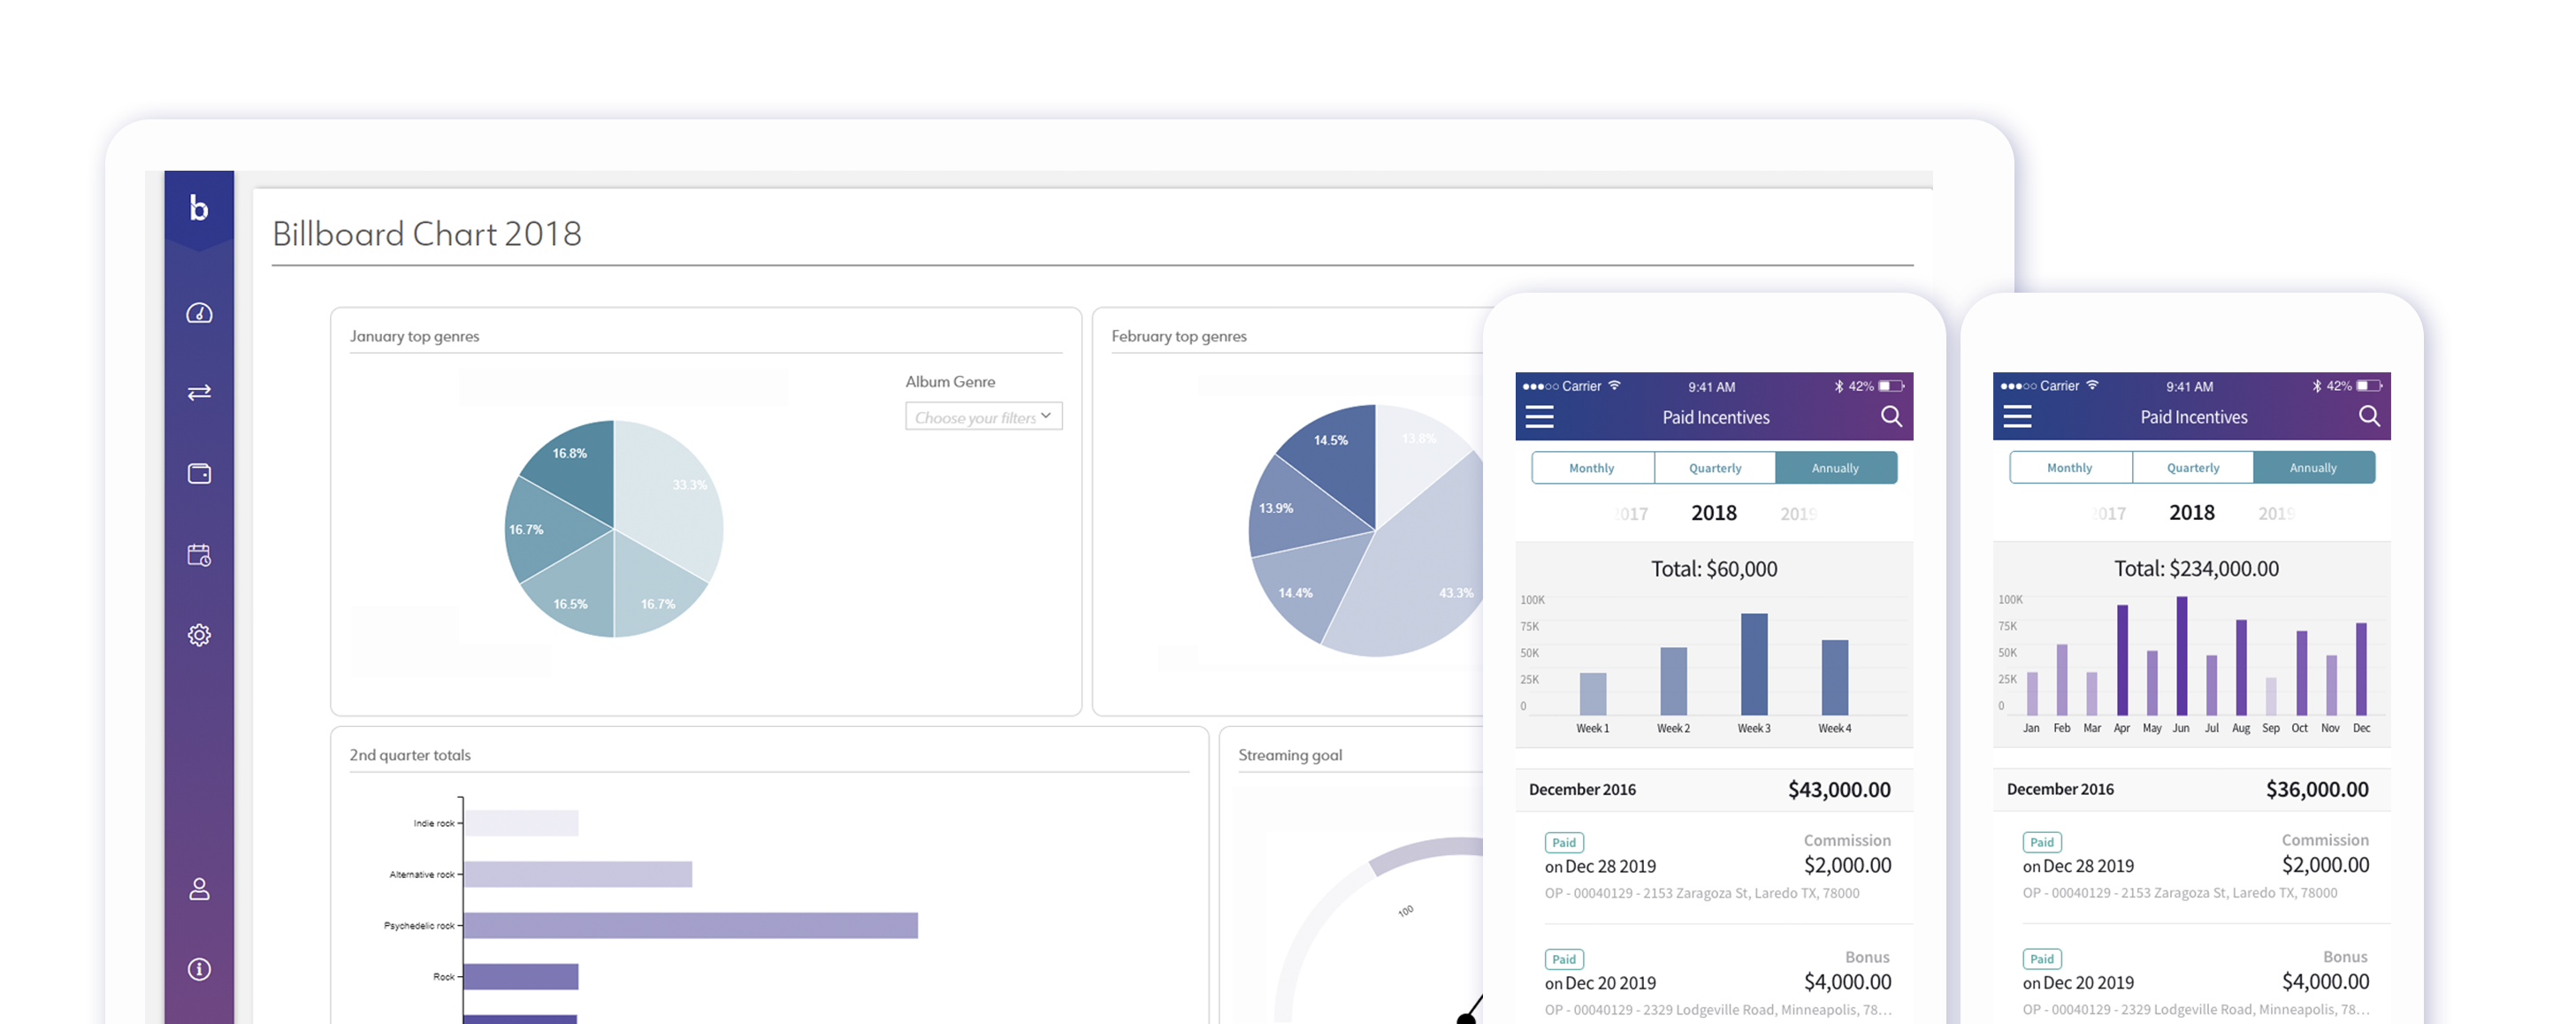
Task: Tap Paid badge for Dec 20 on right phone
Action: coord(2042,959)
